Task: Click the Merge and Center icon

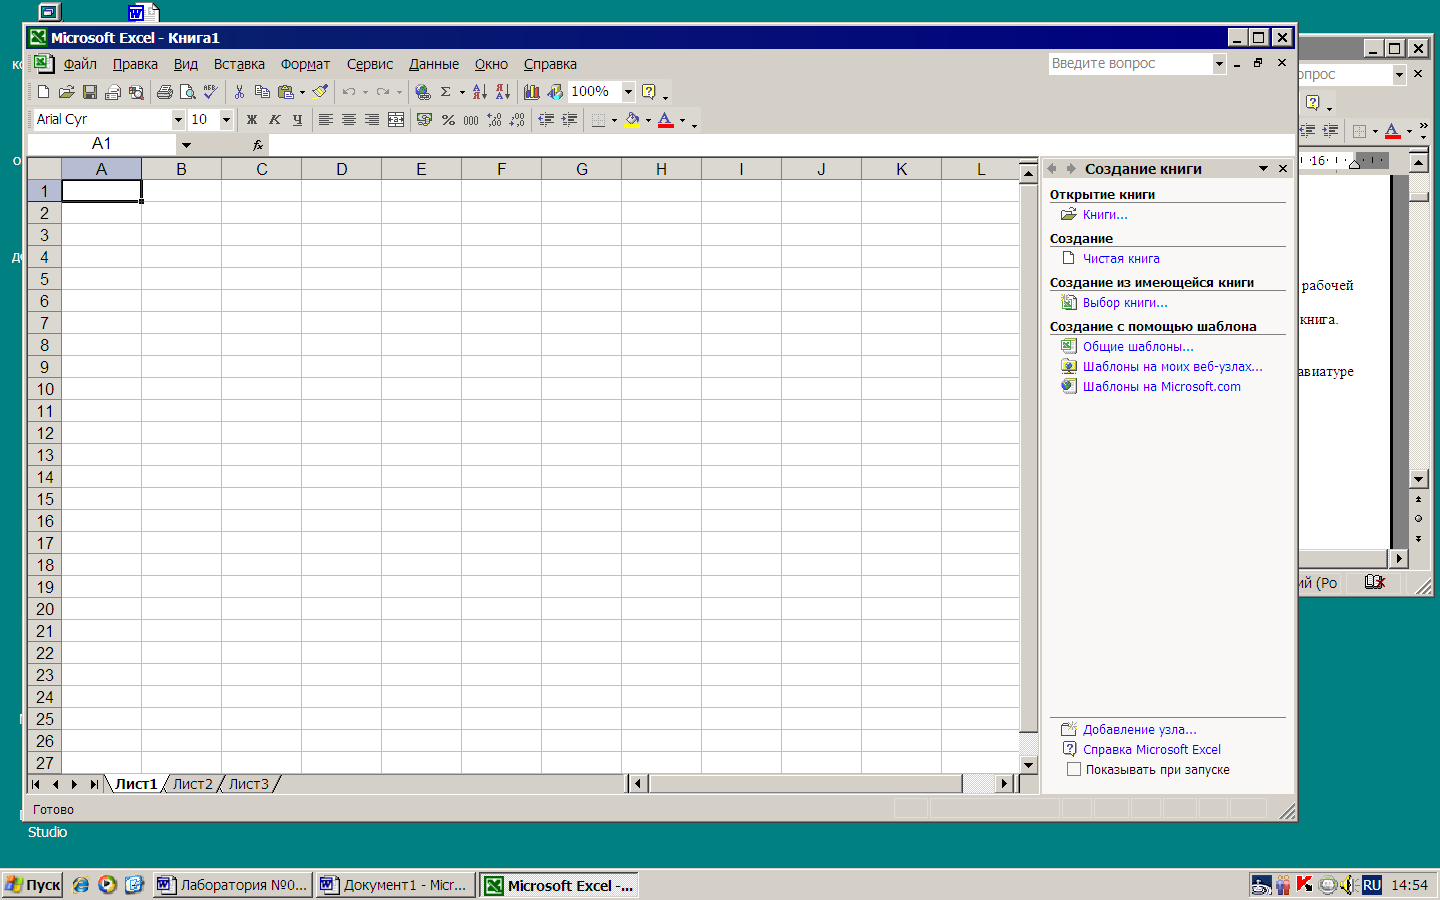Action: (396, 120)
